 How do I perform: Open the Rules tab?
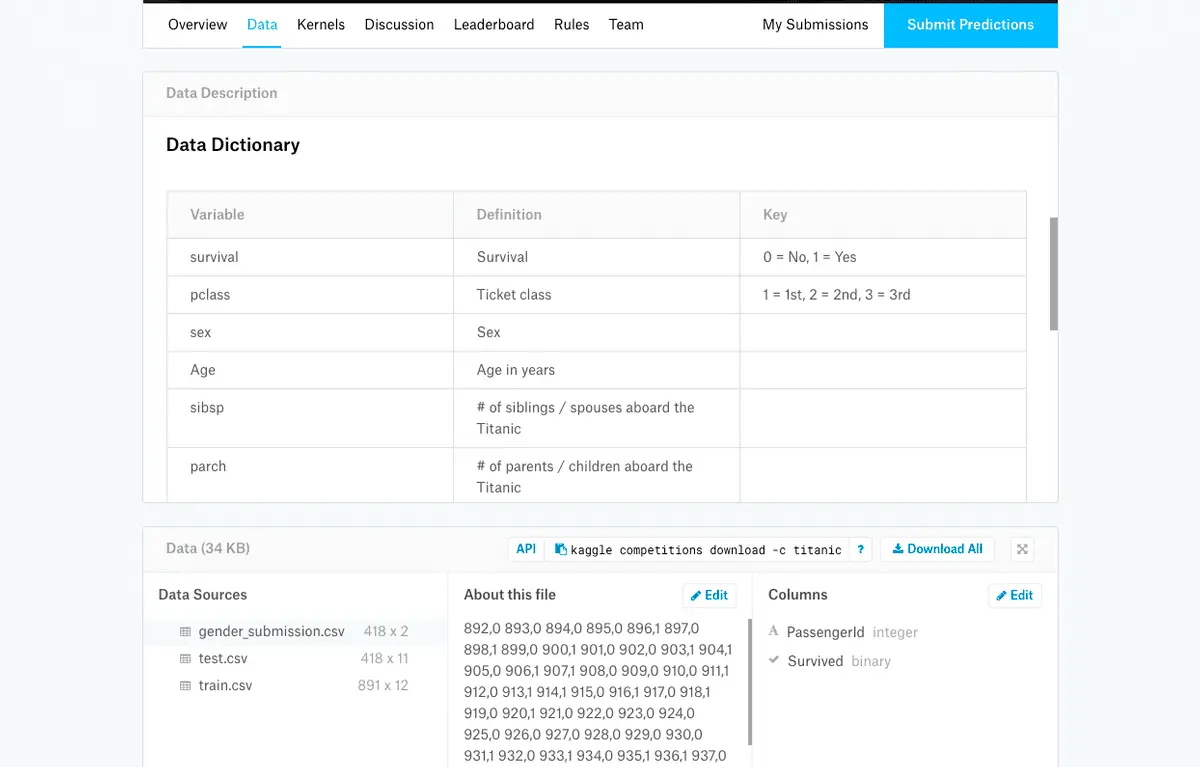(571, 24)
